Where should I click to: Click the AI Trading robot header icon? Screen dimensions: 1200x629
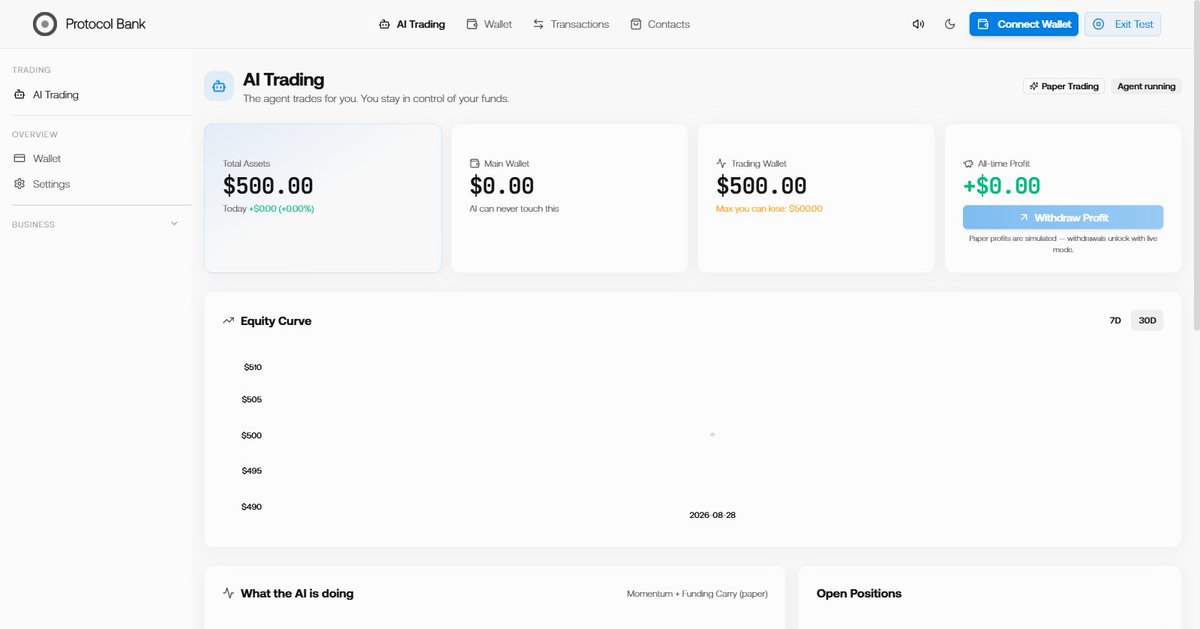click(220, 86)
